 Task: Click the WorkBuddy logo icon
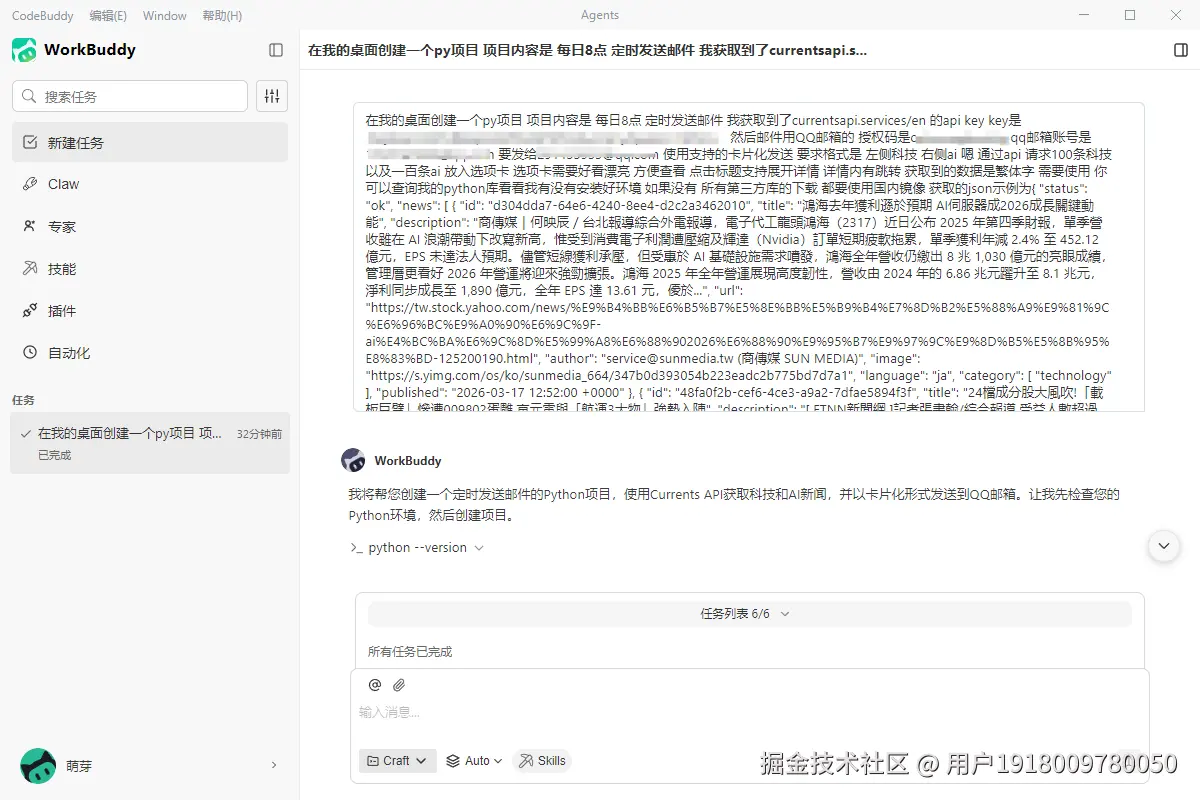pyautogui.click(x=24, y=50)
